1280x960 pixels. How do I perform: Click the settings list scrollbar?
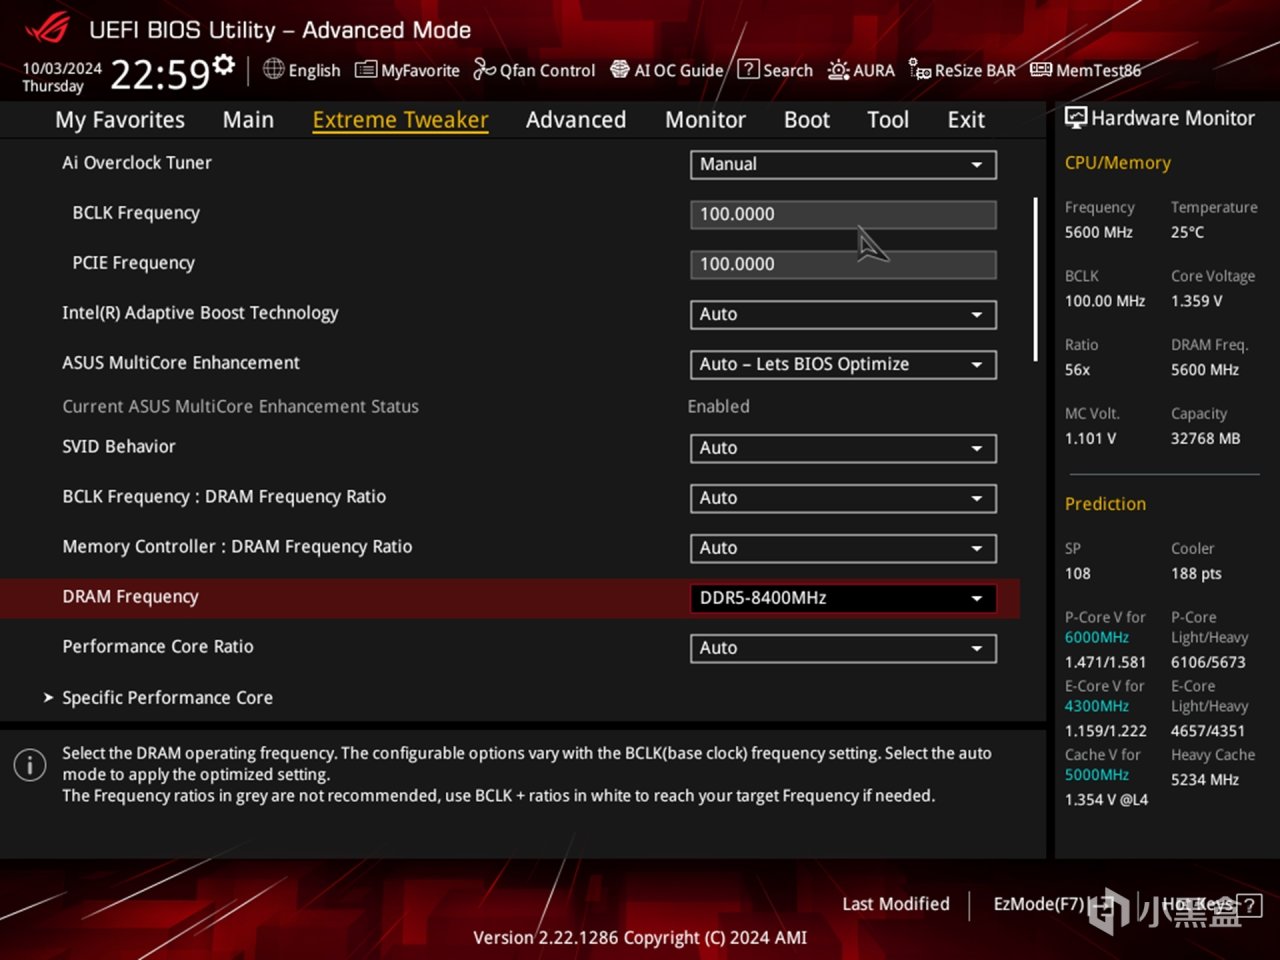pos(1035,279)
